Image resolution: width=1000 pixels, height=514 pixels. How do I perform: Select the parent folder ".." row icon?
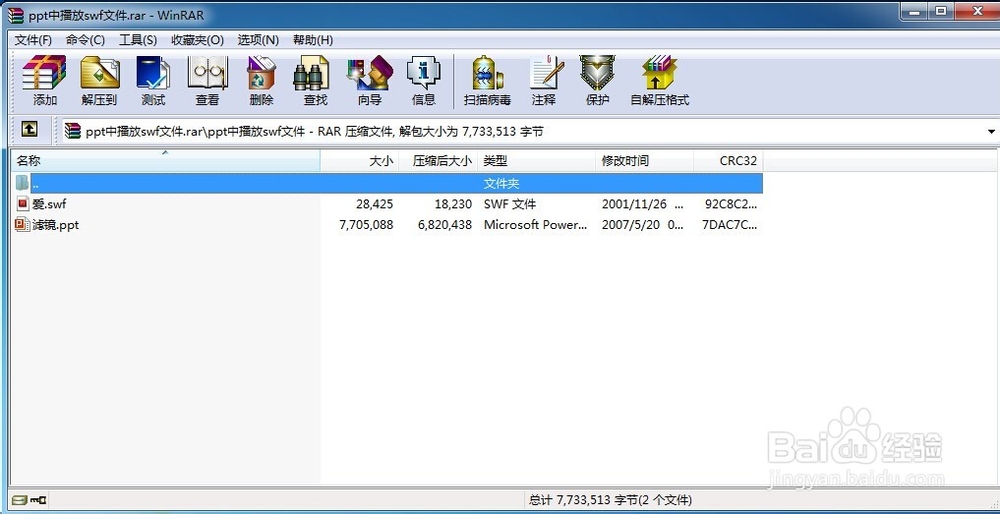pos(22,183)
